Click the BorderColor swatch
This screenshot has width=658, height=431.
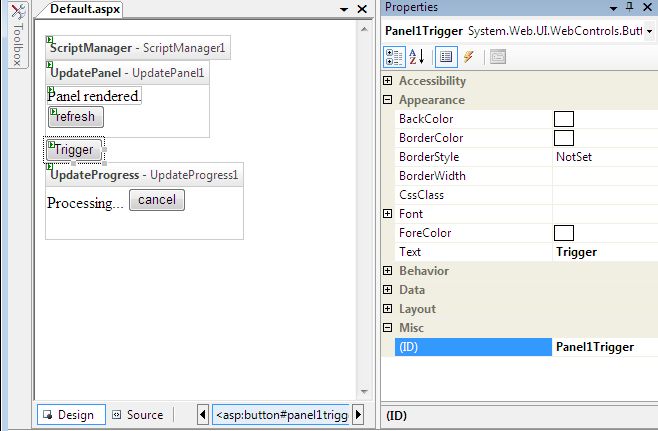point(564,138)
